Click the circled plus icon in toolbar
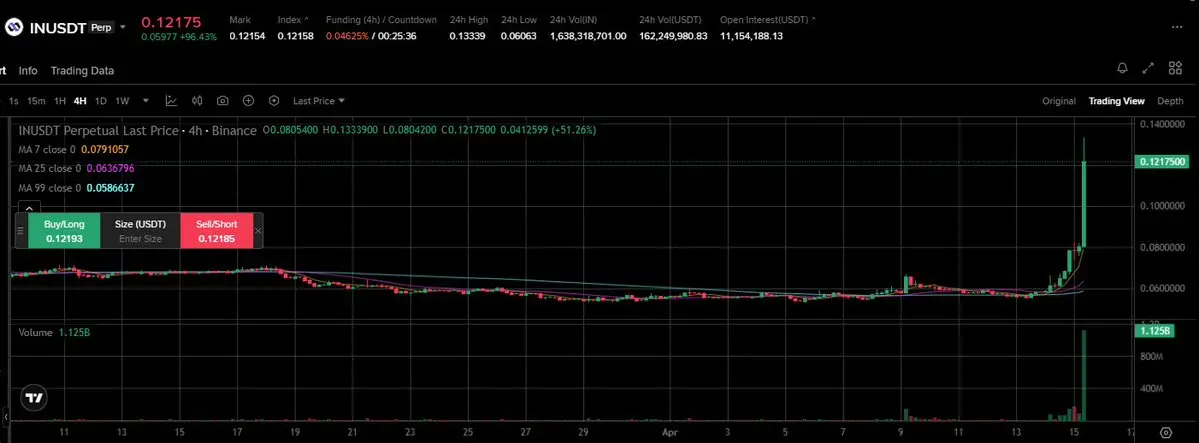The height and width of the screenshot is (443, 1199). click(249, 100)
